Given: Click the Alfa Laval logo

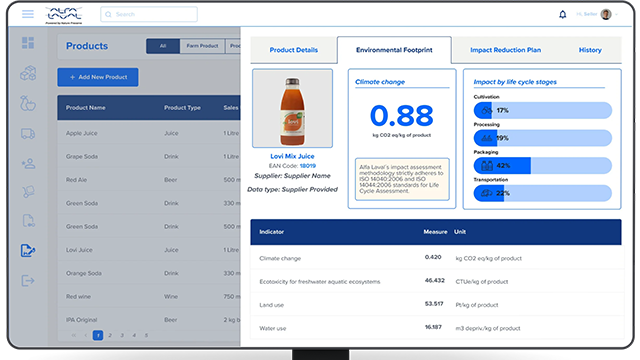Looking at the screenshot, I should pyautogui.click(x=64, y=16).
